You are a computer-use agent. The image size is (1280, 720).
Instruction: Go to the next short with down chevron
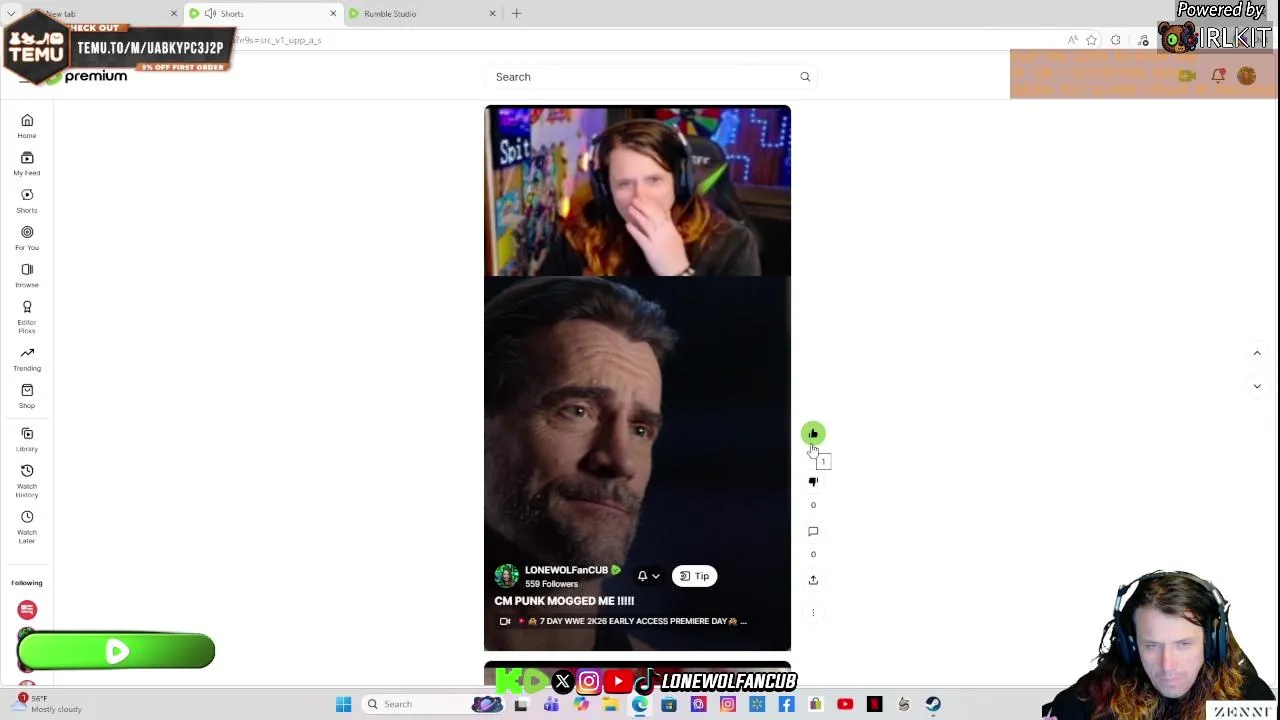coord(1257,386)
